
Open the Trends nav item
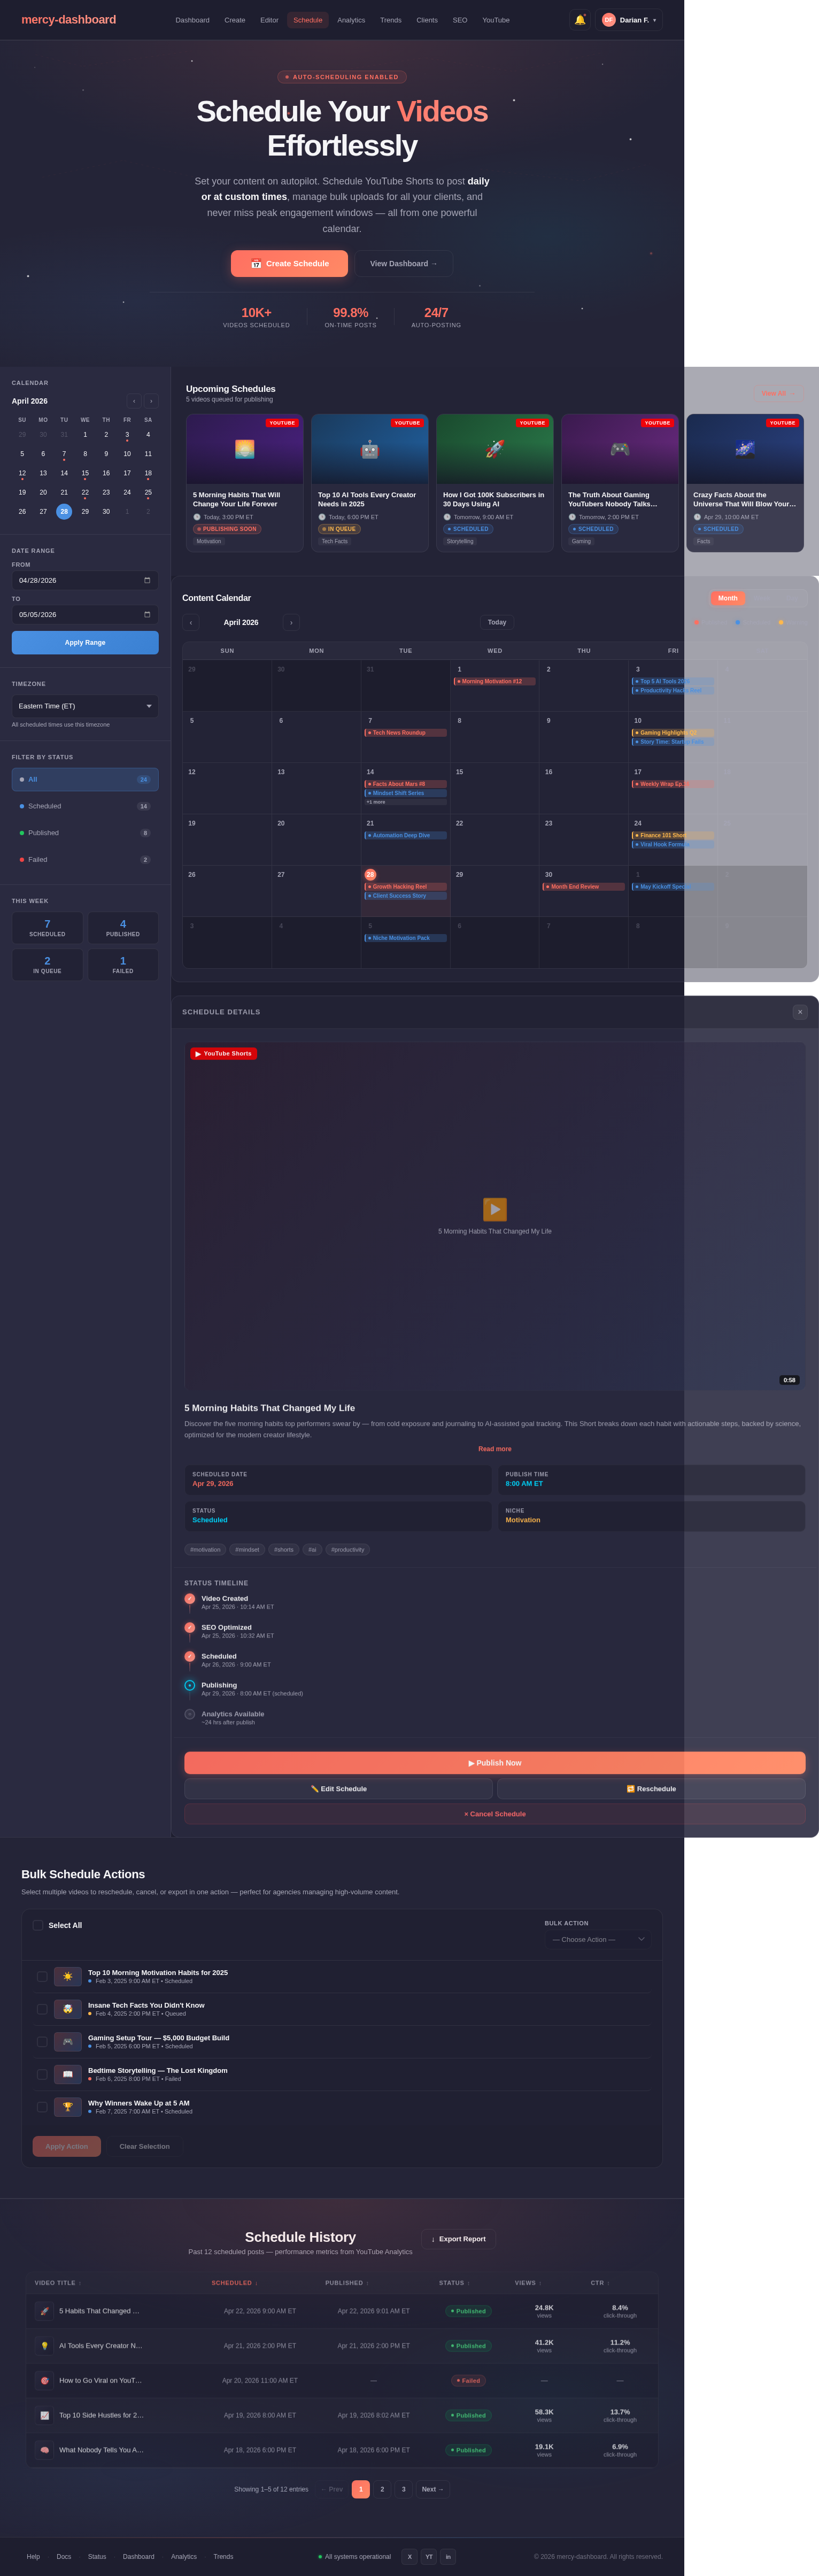(391, 20)
